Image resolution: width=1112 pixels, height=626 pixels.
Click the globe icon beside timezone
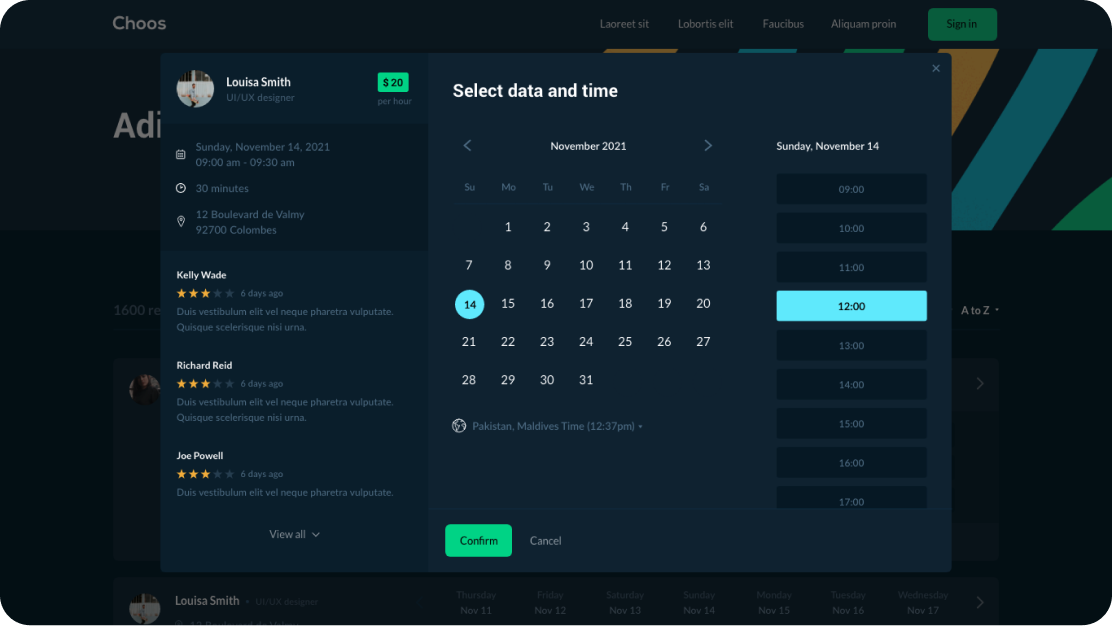pos(459,426)
